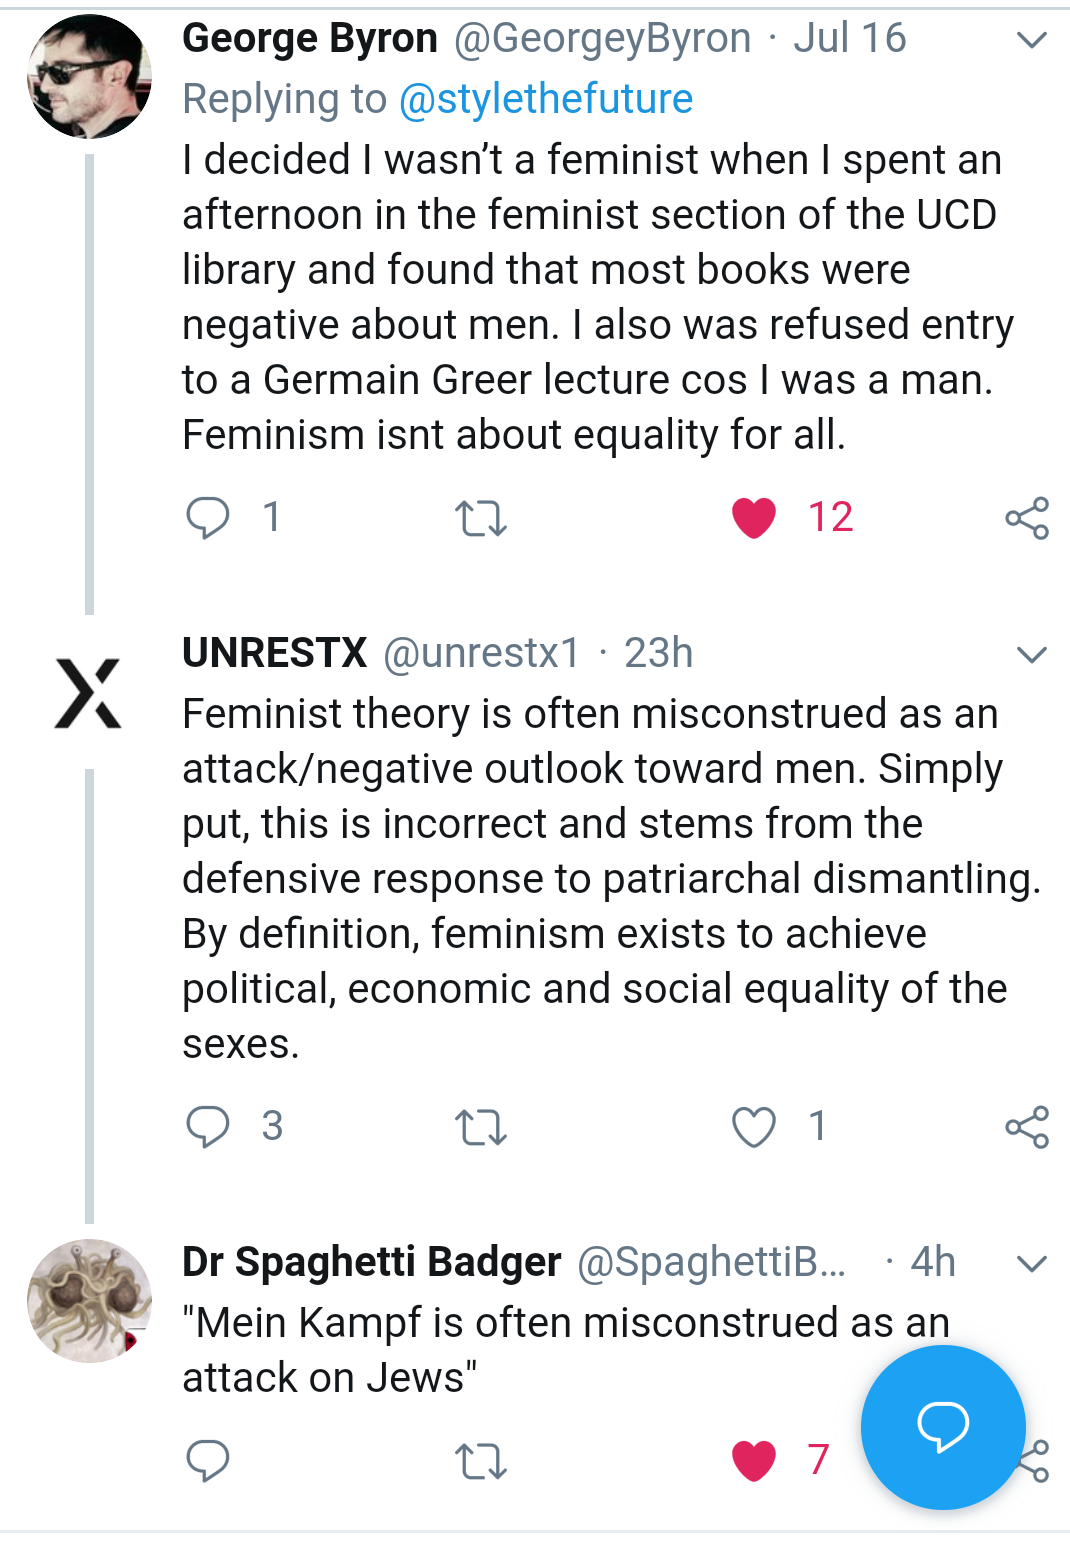Open Dr Spaghetti Badger tweet options chevron
Viewport: 1070px width, 1545px height.
(x=1031, y=1264)
